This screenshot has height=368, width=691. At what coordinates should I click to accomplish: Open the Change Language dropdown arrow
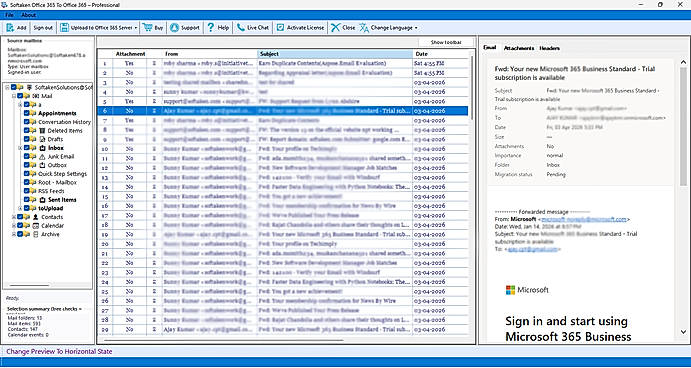coord(416,28)
